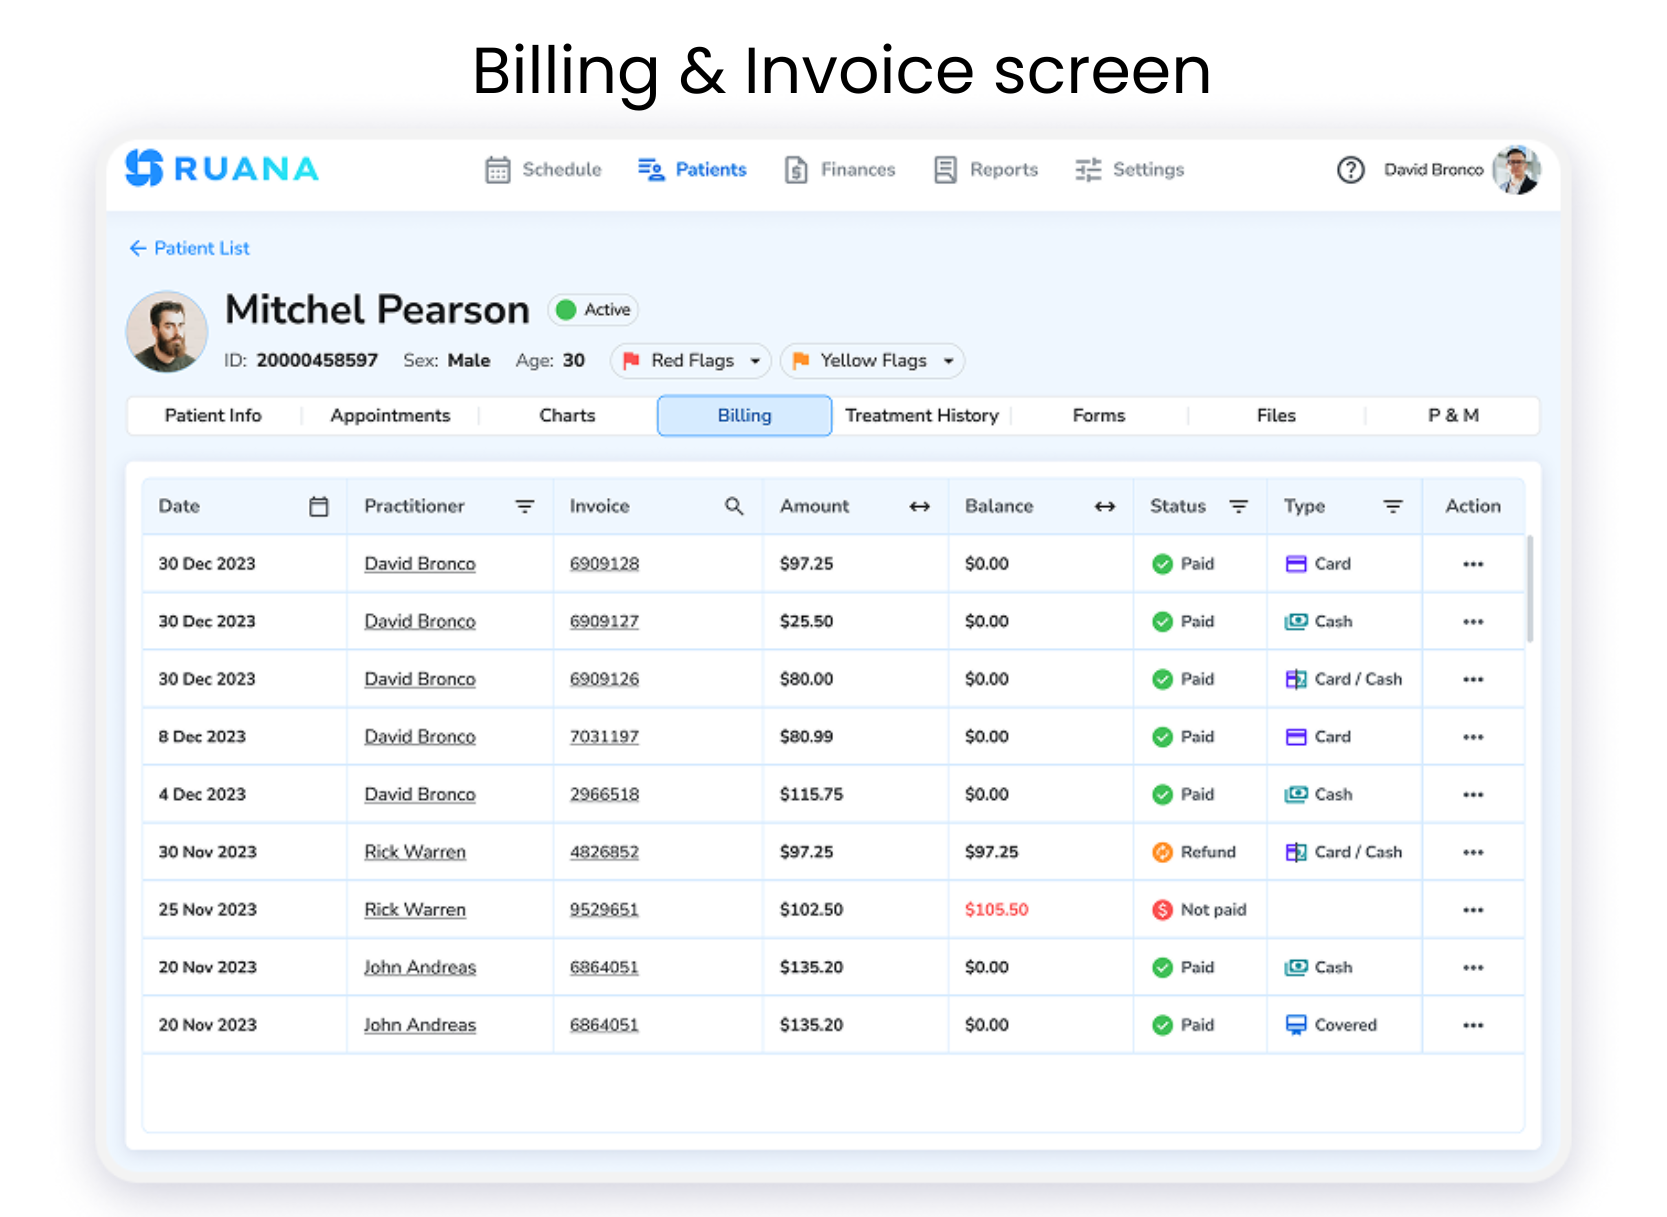The height and width of the screenshot is (1217, 1667).
Task: Open actions menu for invoice 6909128
Action: (x=1473, y=564)
